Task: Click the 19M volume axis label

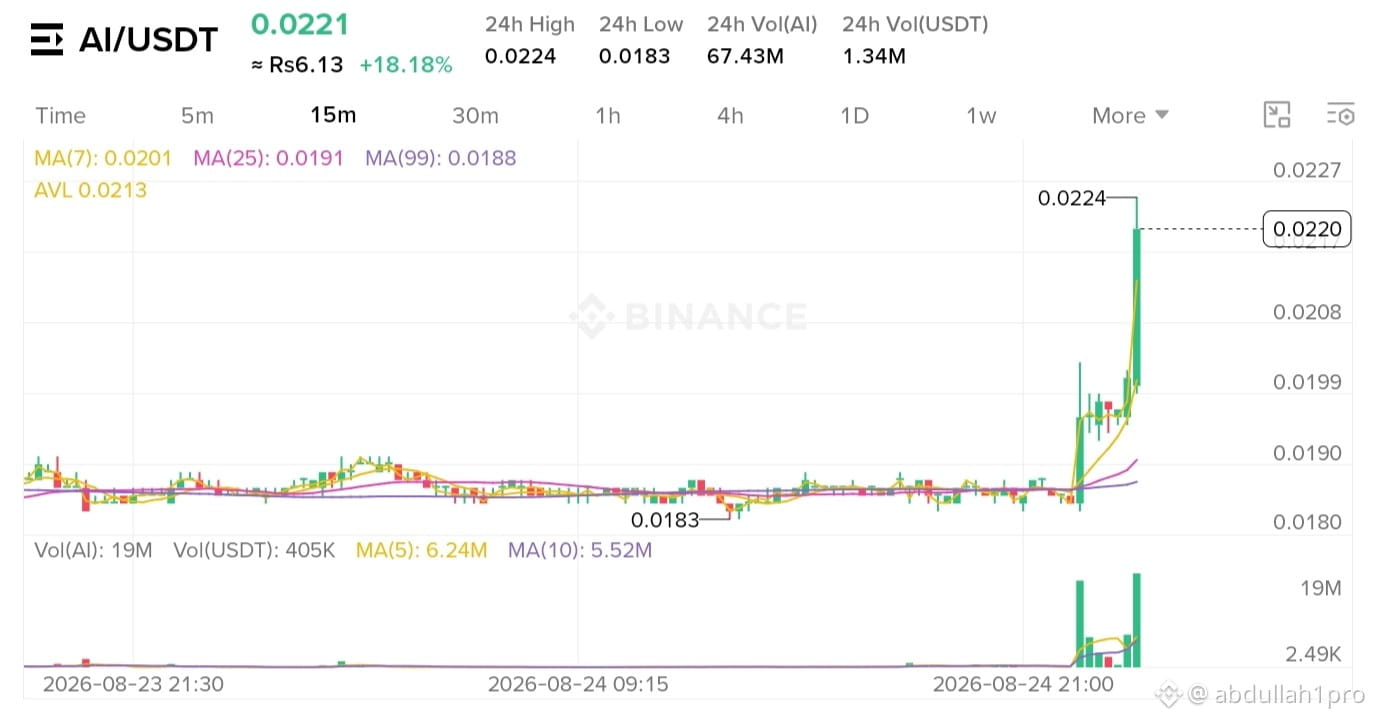Action: coord(1320,588)
